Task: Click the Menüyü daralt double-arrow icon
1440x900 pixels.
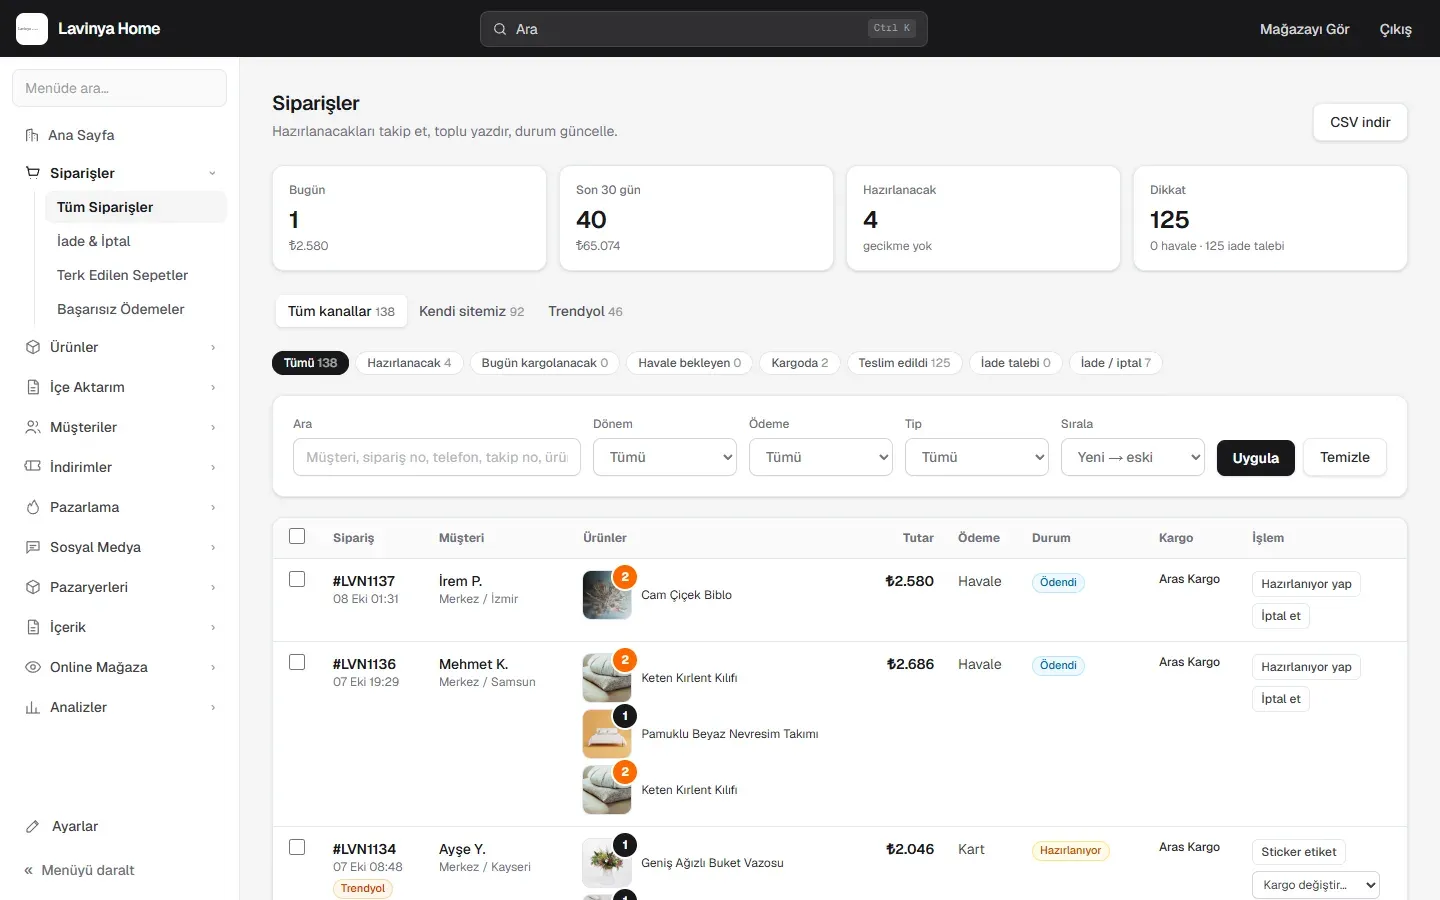Action: tap(29, 870)
